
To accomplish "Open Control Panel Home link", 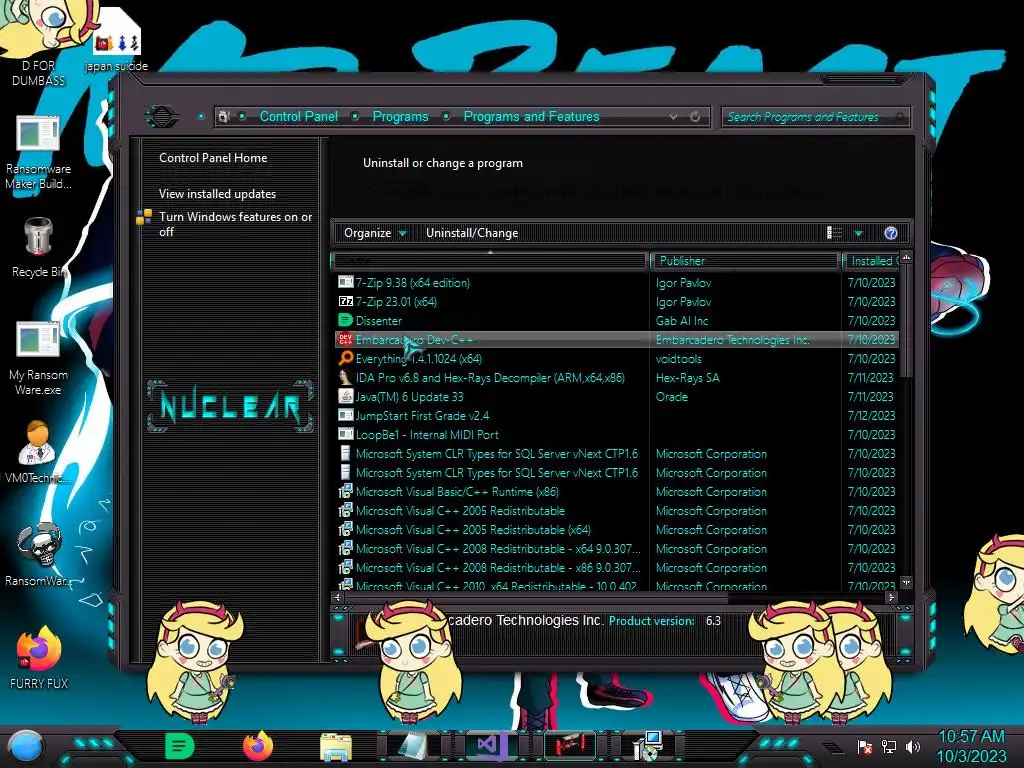I will pos(213,158).
